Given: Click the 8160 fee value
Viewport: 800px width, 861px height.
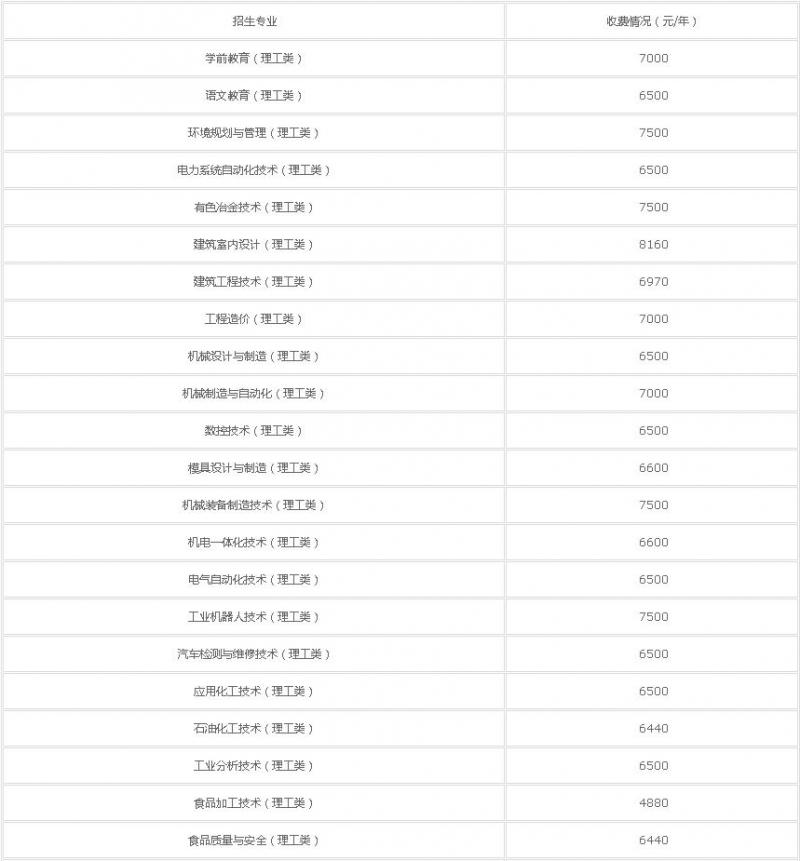Looking at the screenshot, I should pyautogui.click(x=653, y=244).
